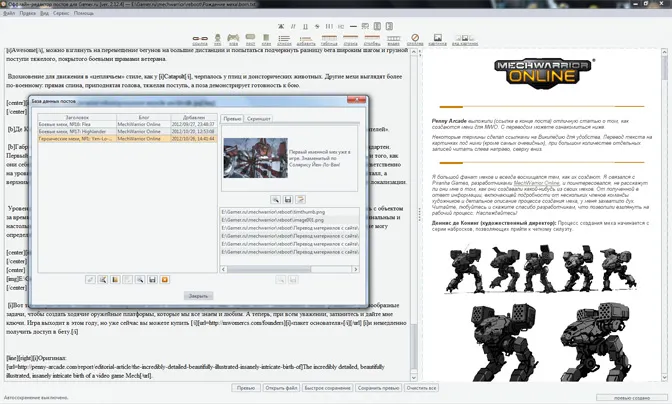Click the magnifier icon below the preview image

pos(273,199)
